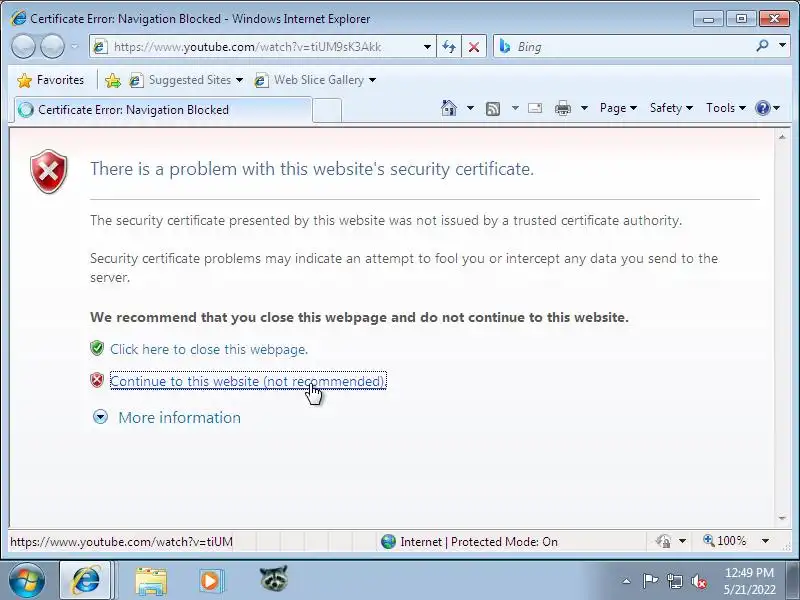
Task: Click the search magnifier icon
Action: click(762, 46)
